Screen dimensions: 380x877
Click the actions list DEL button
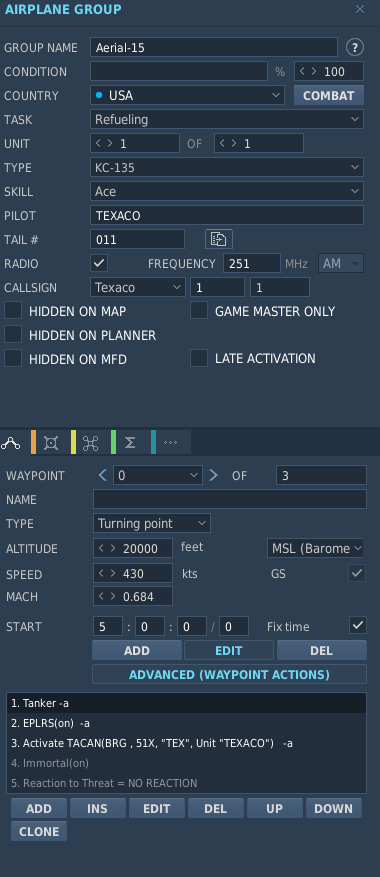216,808
